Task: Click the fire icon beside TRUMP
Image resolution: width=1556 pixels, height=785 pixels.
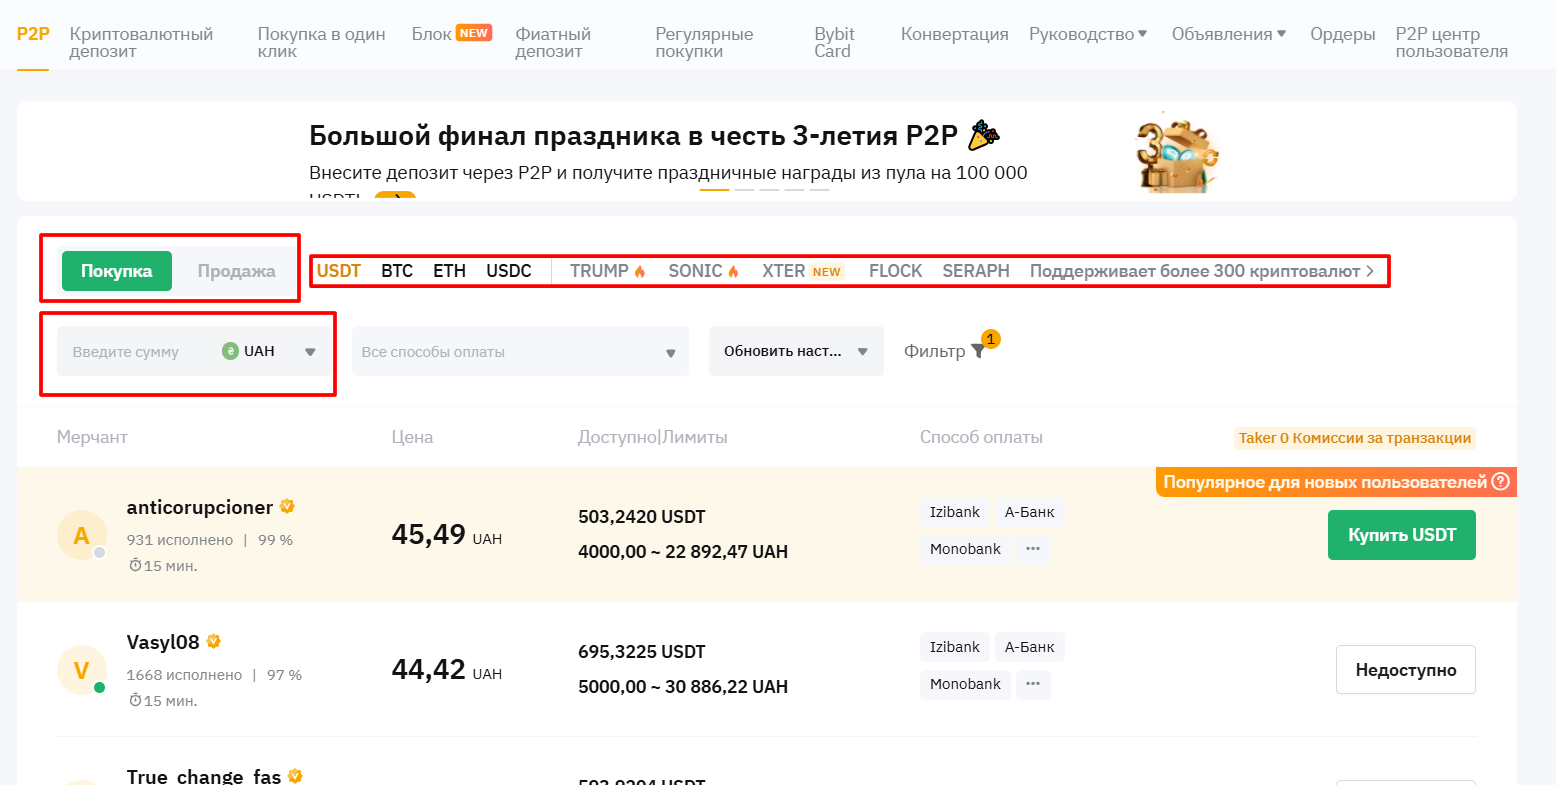Action: pos(640,272)
